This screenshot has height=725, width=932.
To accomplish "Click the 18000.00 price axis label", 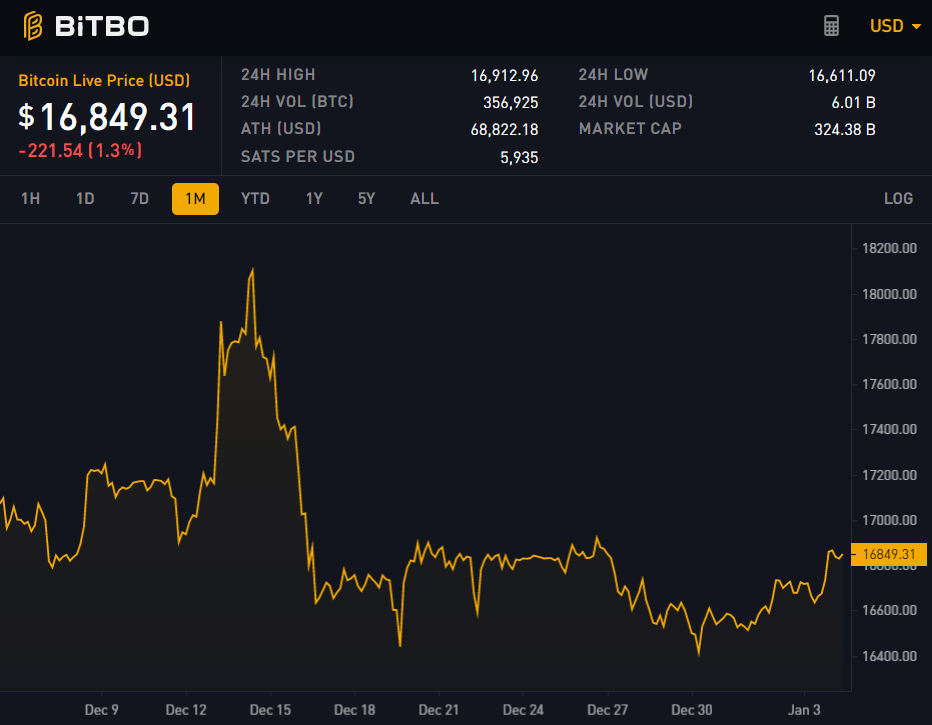I will [889, 294].
